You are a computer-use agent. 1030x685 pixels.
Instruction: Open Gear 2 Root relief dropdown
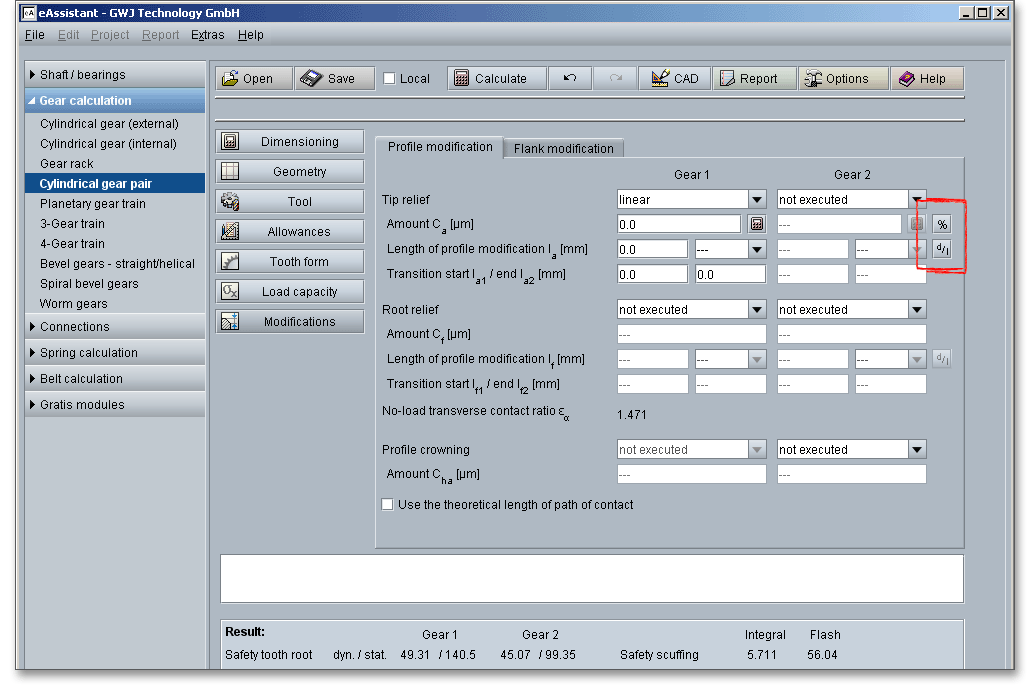click(917, 310)
